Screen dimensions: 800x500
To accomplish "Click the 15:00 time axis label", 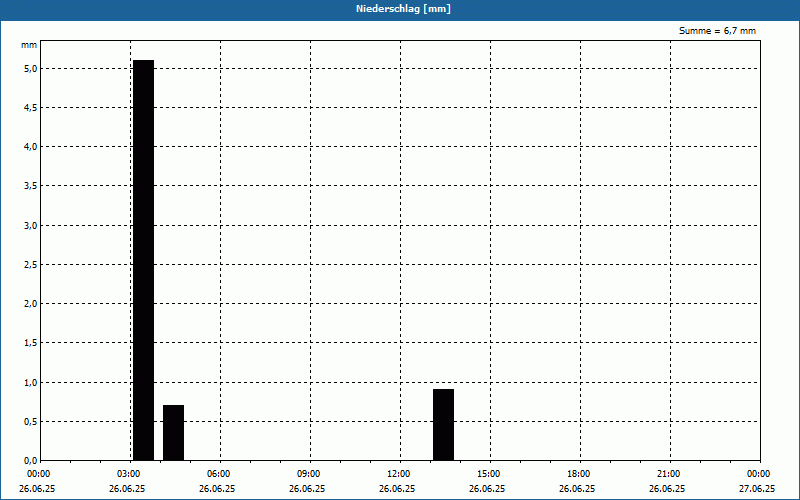I will [x=487, y=474].
